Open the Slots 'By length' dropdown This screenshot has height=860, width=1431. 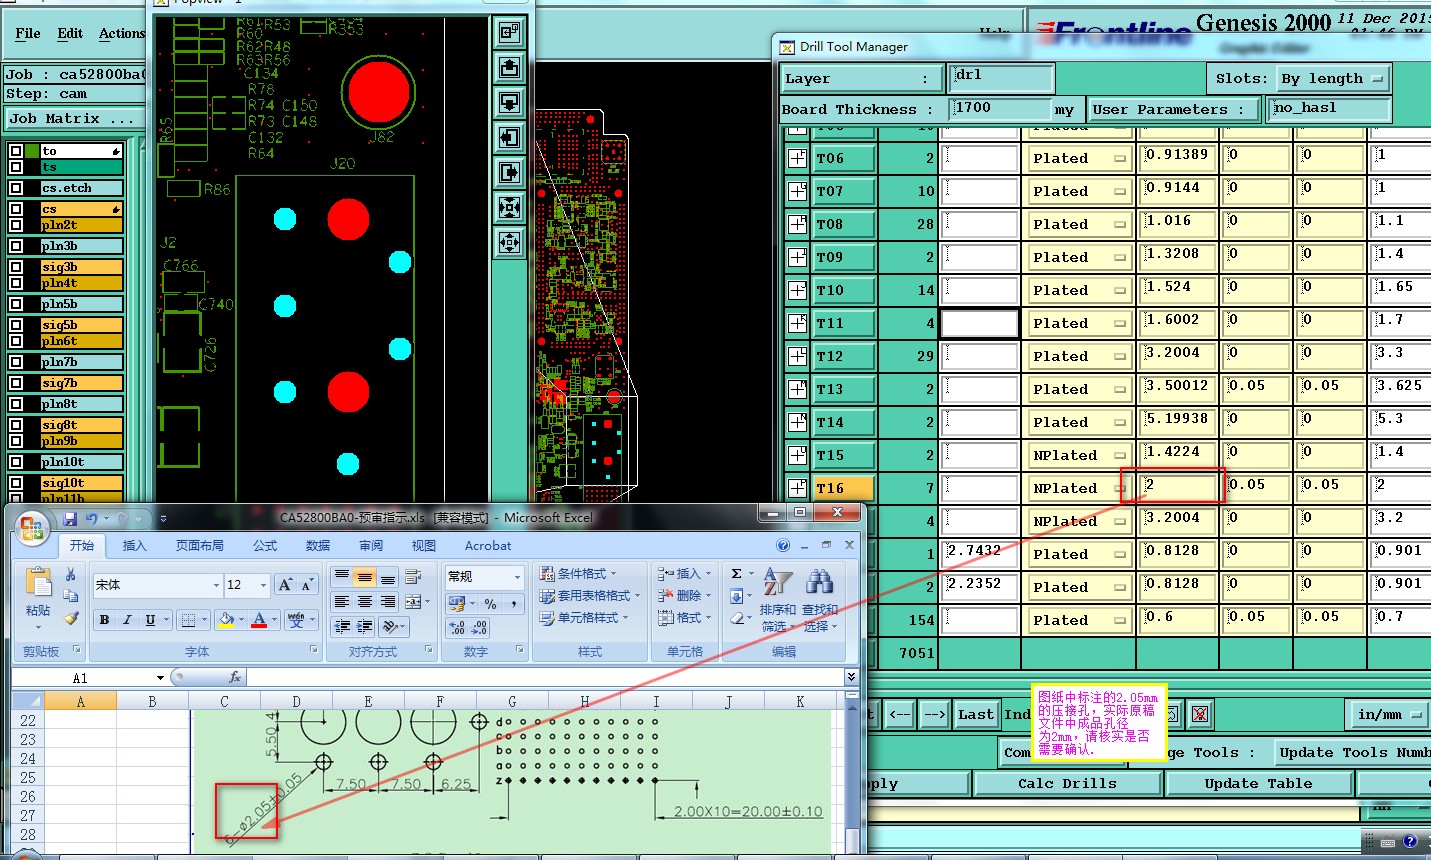point(1332,78)
